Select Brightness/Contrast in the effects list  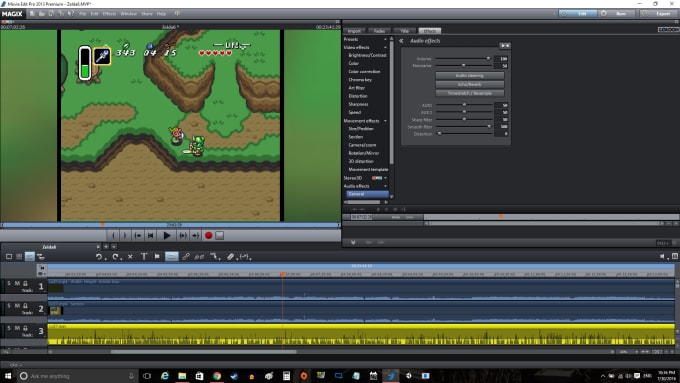(367, 56)
